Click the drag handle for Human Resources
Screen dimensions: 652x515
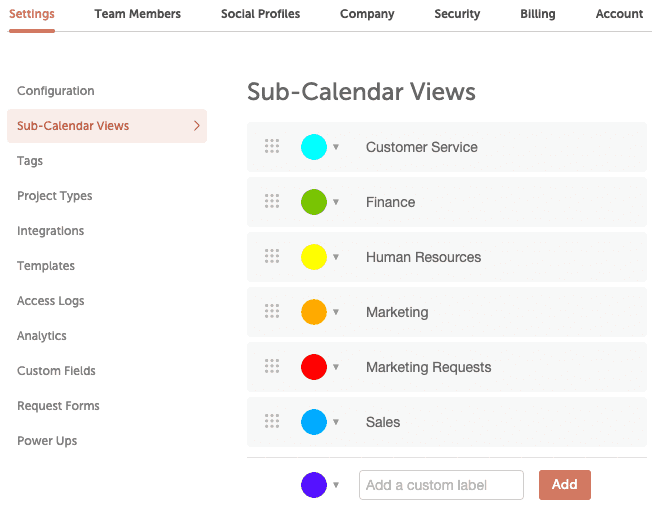(272, 256)
